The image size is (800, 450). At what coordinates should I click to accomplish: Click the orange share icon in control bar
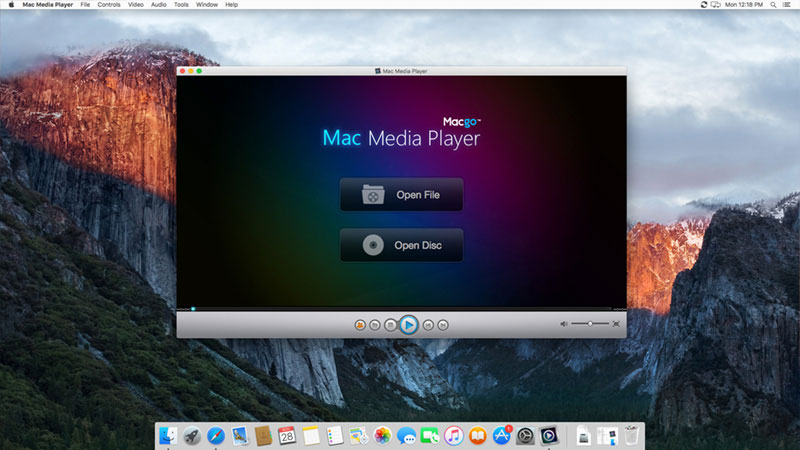(360, 325)
